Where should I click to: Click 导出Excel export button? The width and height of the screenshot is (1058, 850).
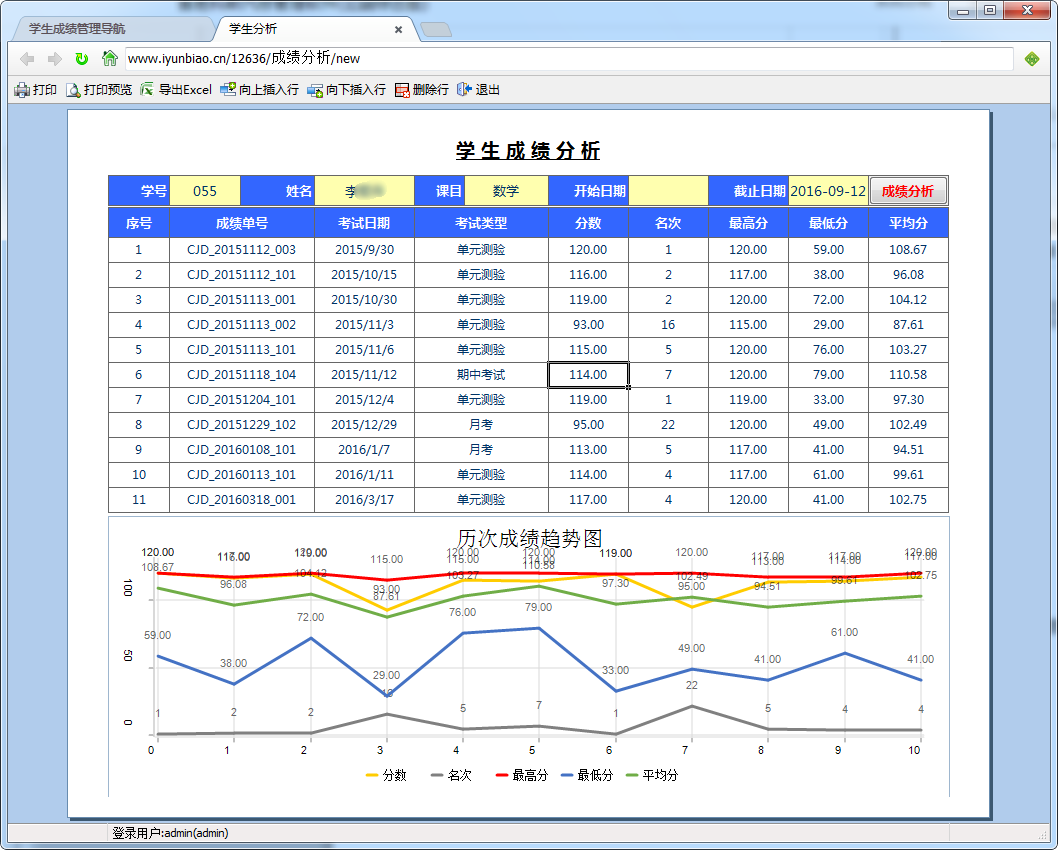[x=176, y=90]
